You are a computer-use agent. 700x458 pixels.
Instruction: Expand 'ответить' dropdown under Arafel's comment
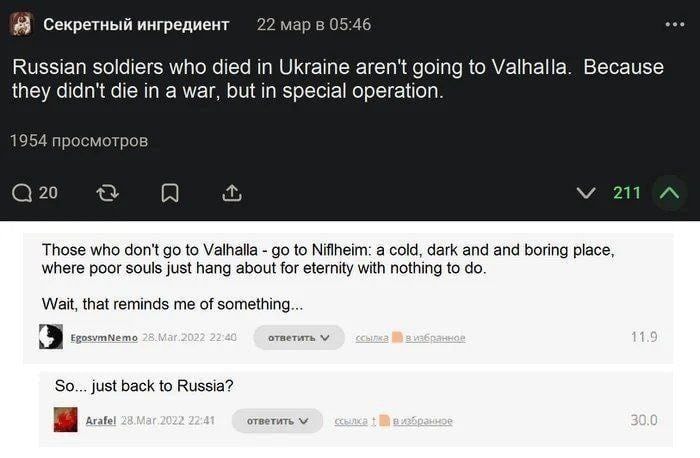click(277, 421)
